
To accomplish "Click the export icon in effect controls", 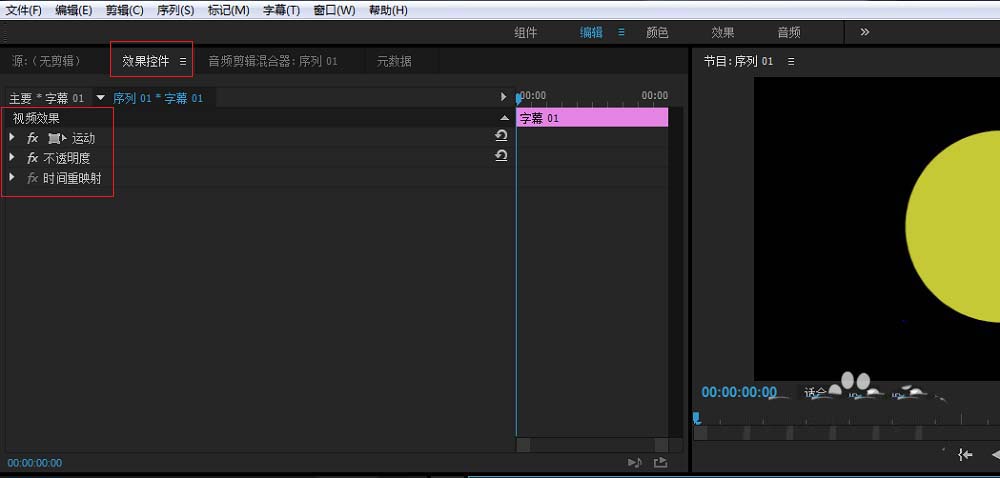I will (x=661, y=463).
